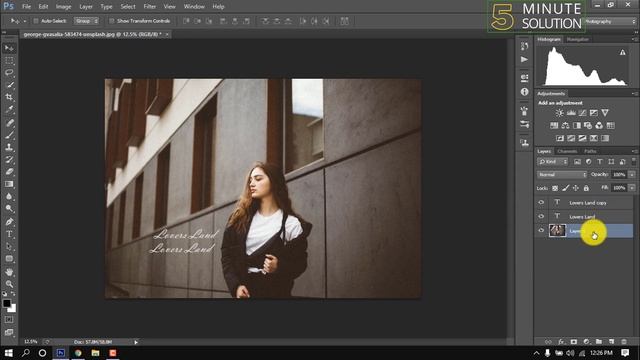The image size is (640, 360).
Task: Add a layer mask from Layers panel
Action: click(574, 342)
